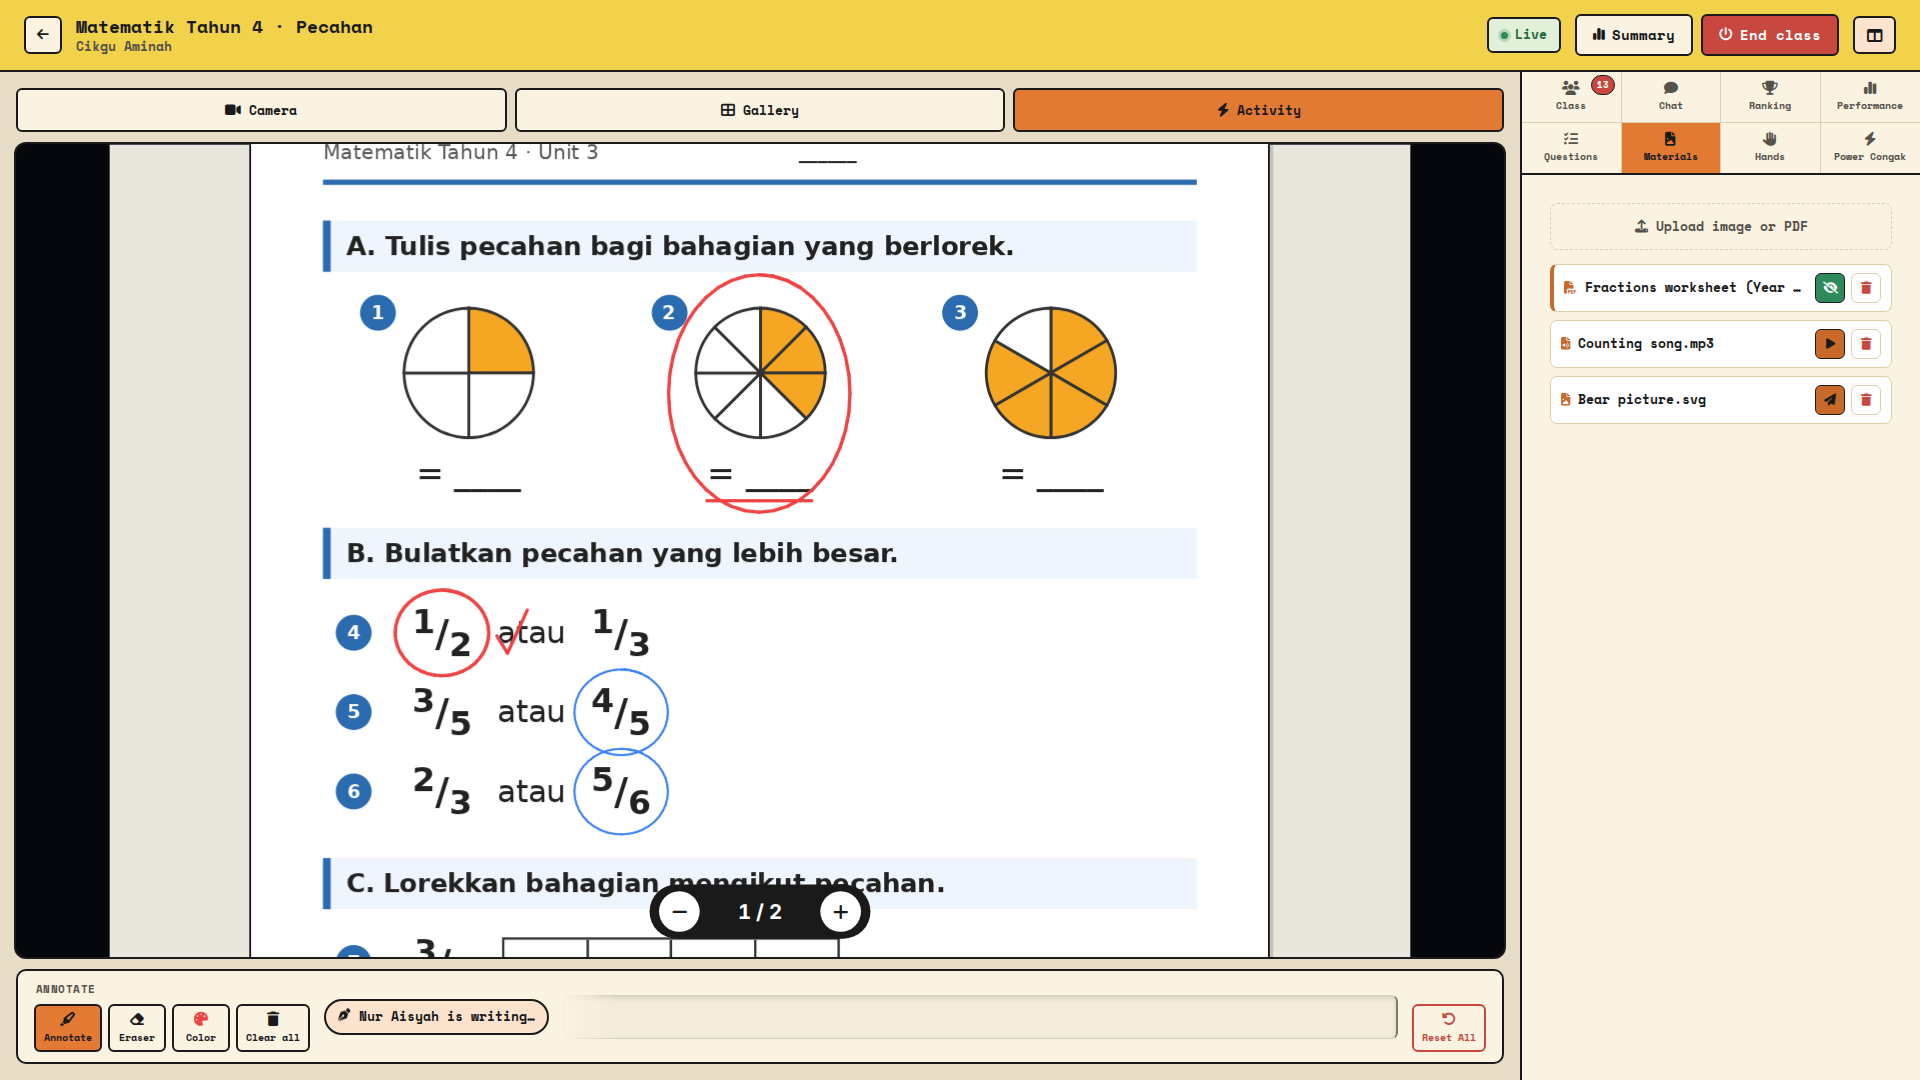
Task: Go to the next worksheet page
Action: click(x=840, y=912)
